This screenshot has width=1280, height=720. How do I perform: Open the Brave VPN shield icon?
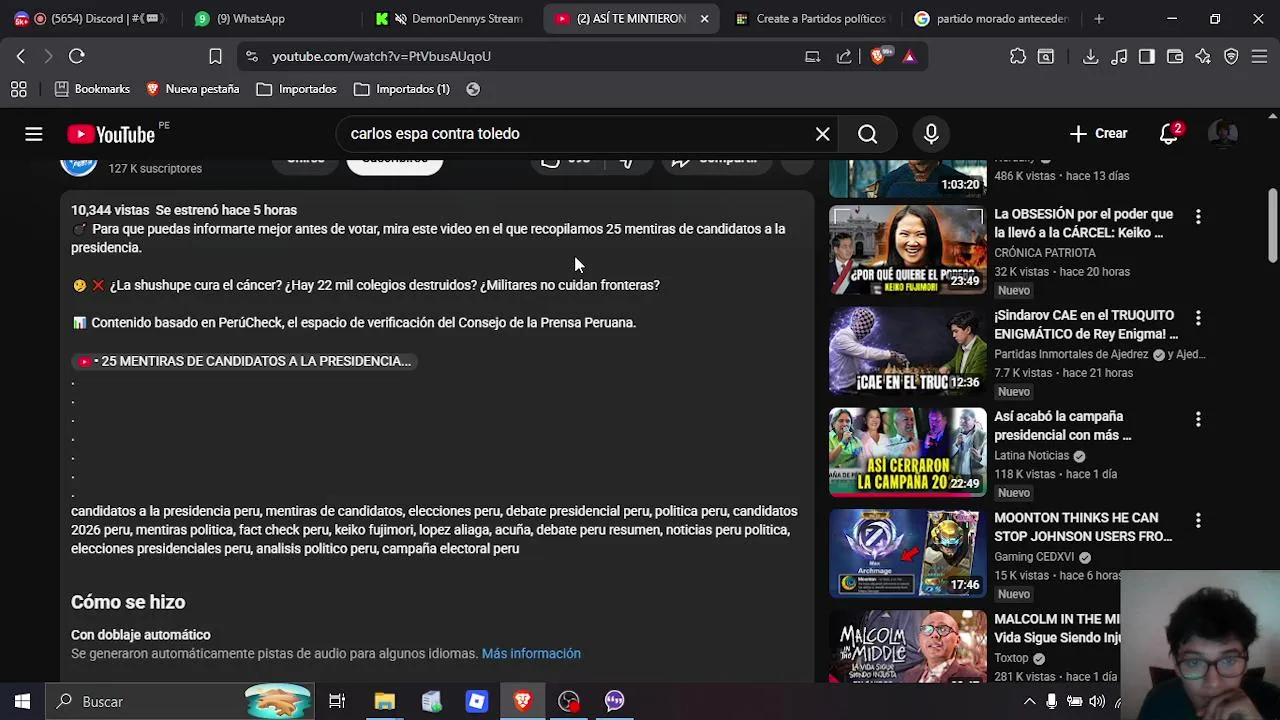tap(1231, 57)
